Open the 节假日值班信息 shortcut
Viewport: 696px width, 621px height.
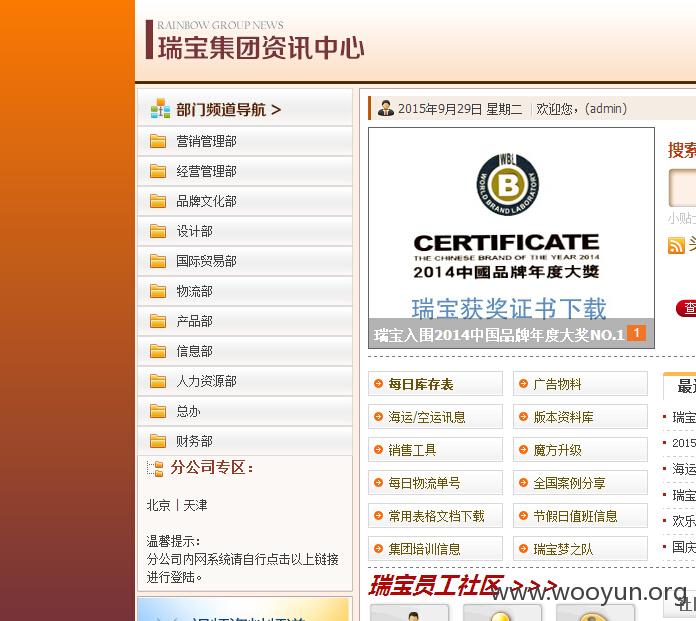[580, 516]
